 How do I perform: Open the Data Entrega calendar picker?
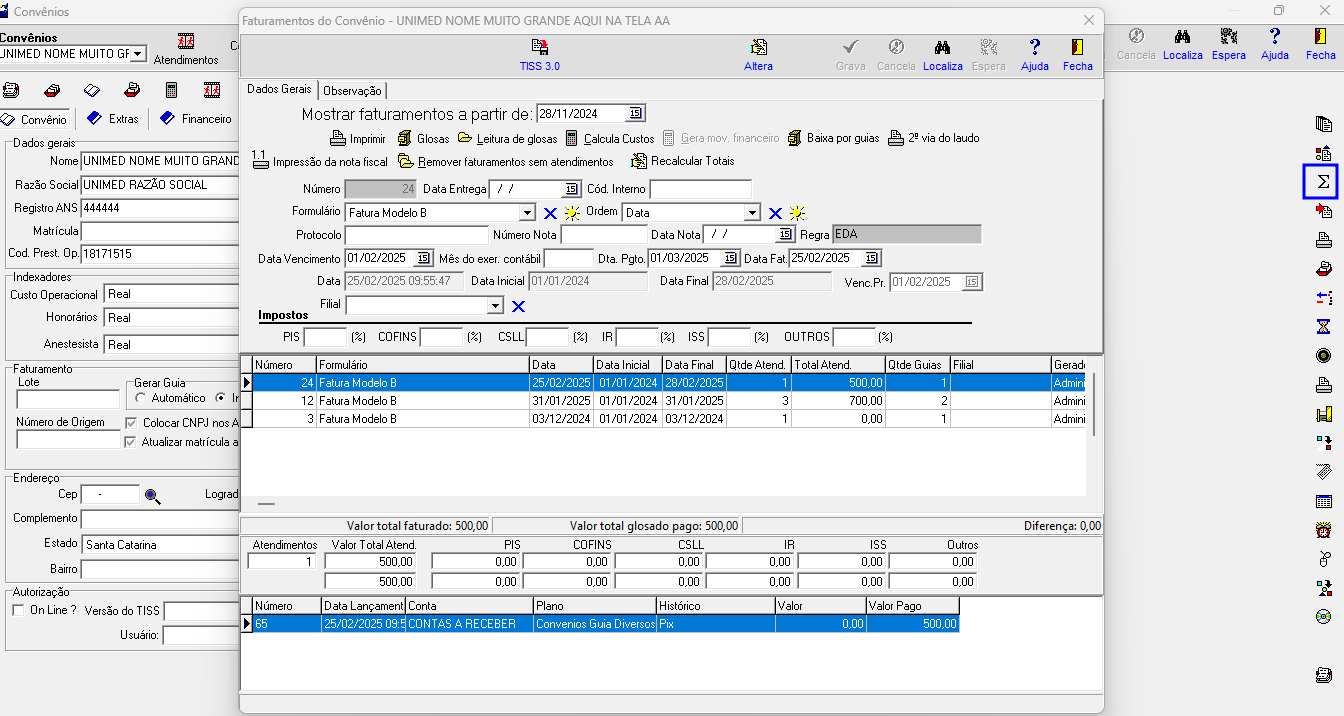click(x=571, y=189)
